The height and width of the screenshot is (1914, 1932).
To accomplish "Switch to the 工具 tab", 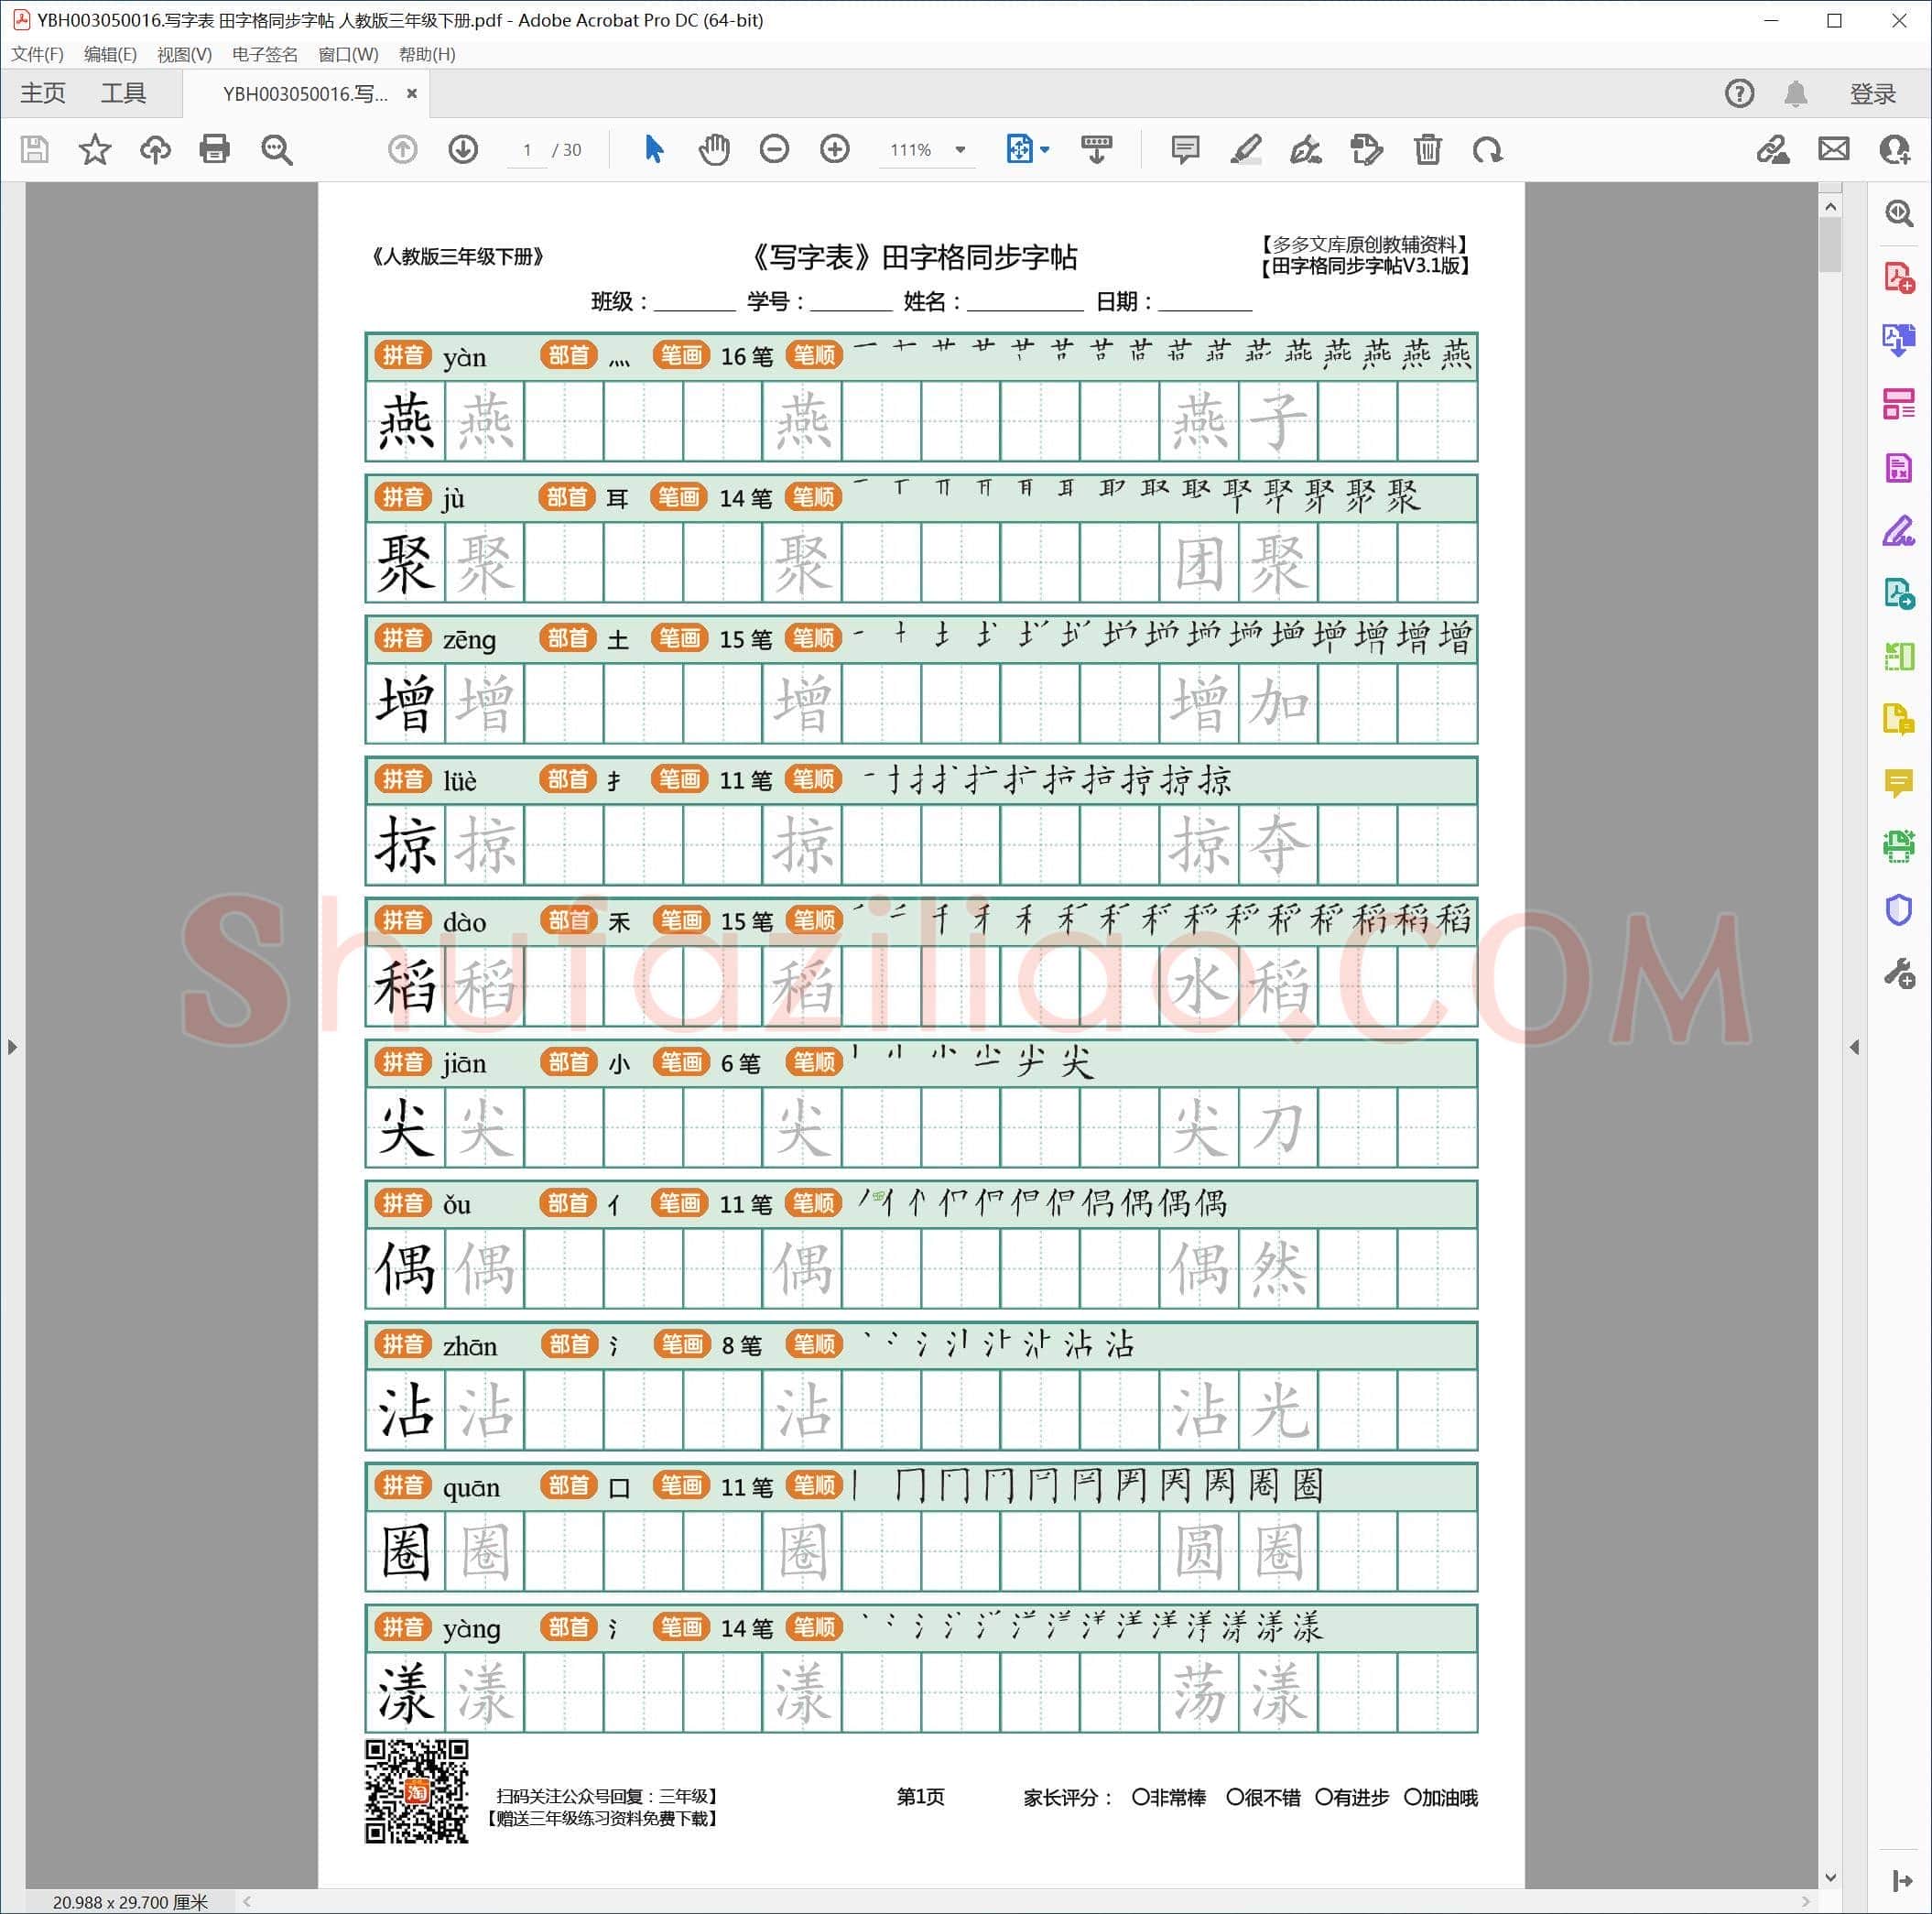I will point(123,94).
